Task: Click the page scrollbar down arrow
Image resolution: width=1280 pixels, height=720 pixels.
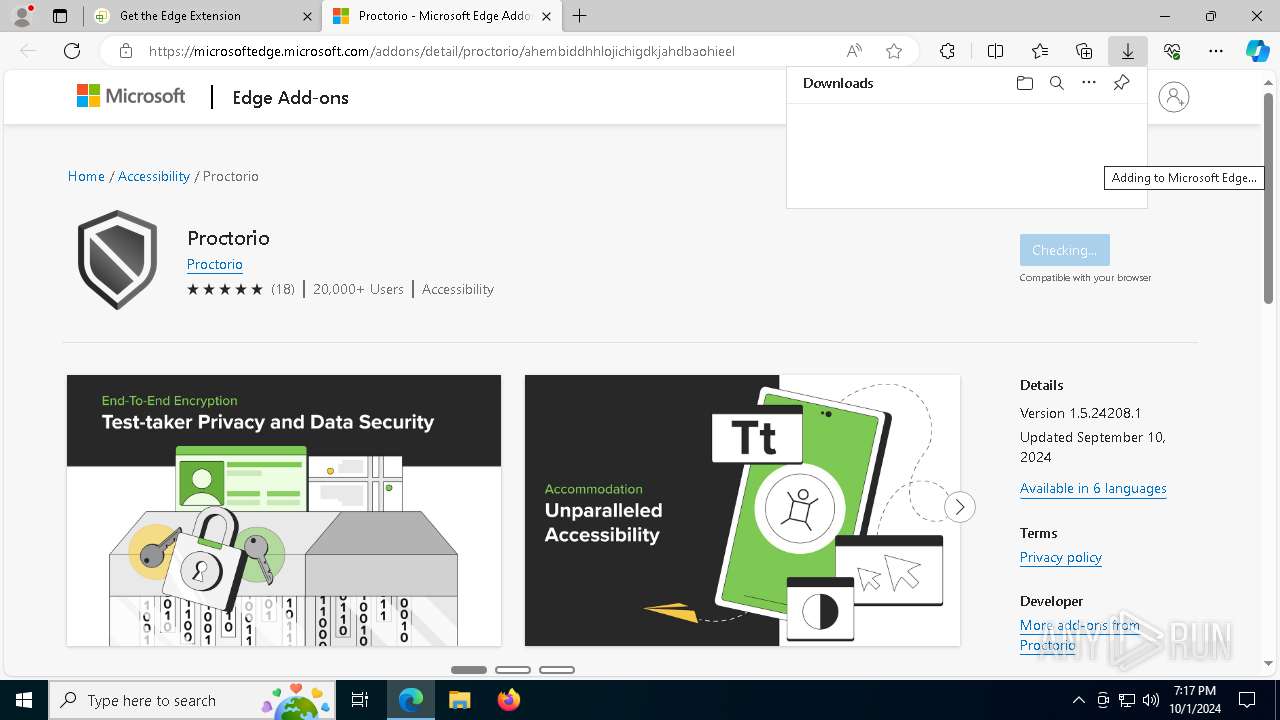Action: [1270, 663]
